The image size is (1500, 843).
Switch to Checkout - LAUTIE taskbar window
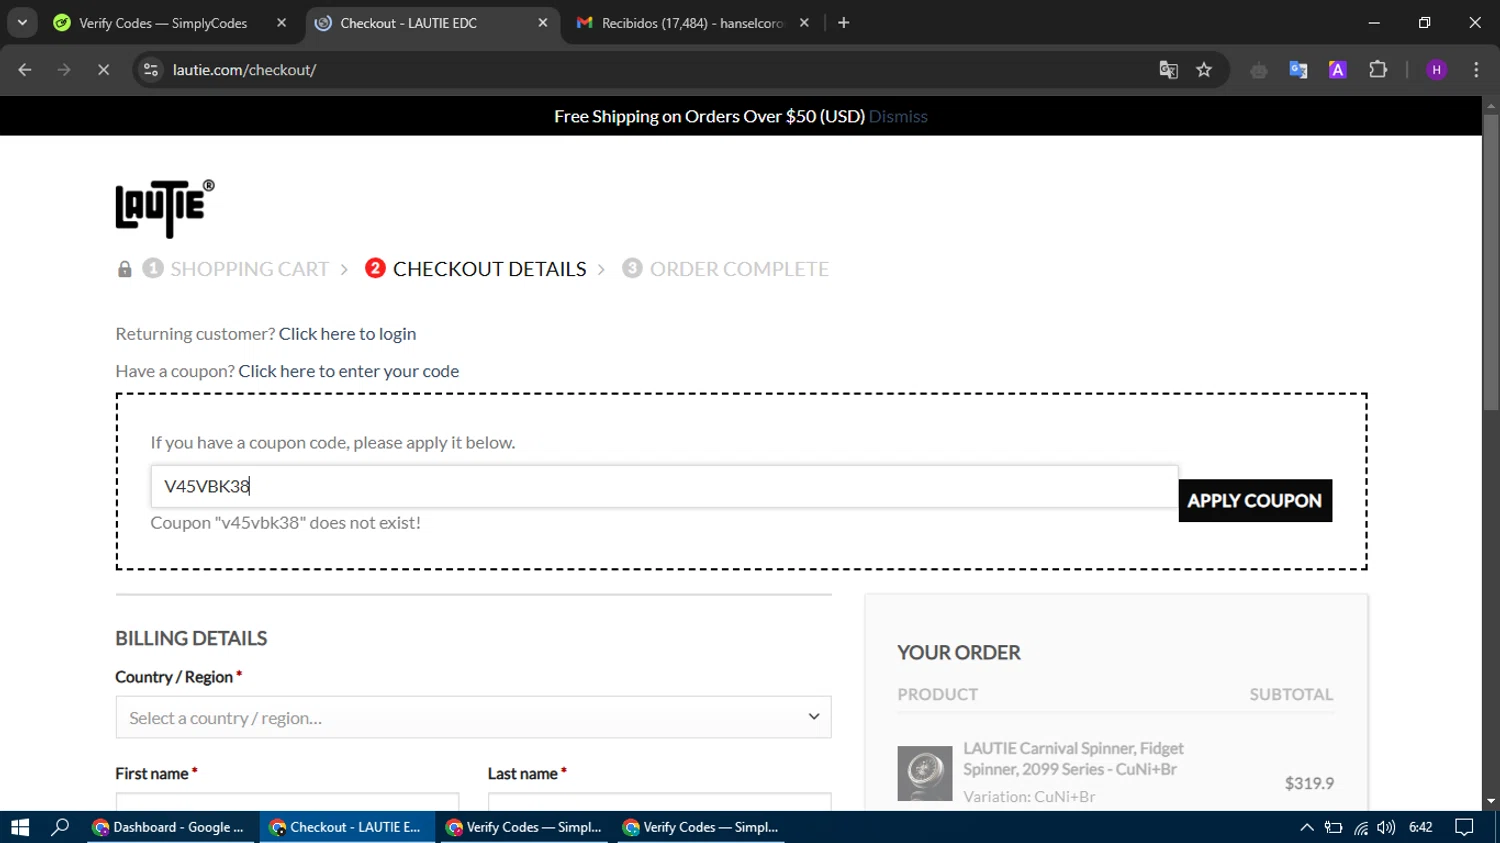(347, 827)
